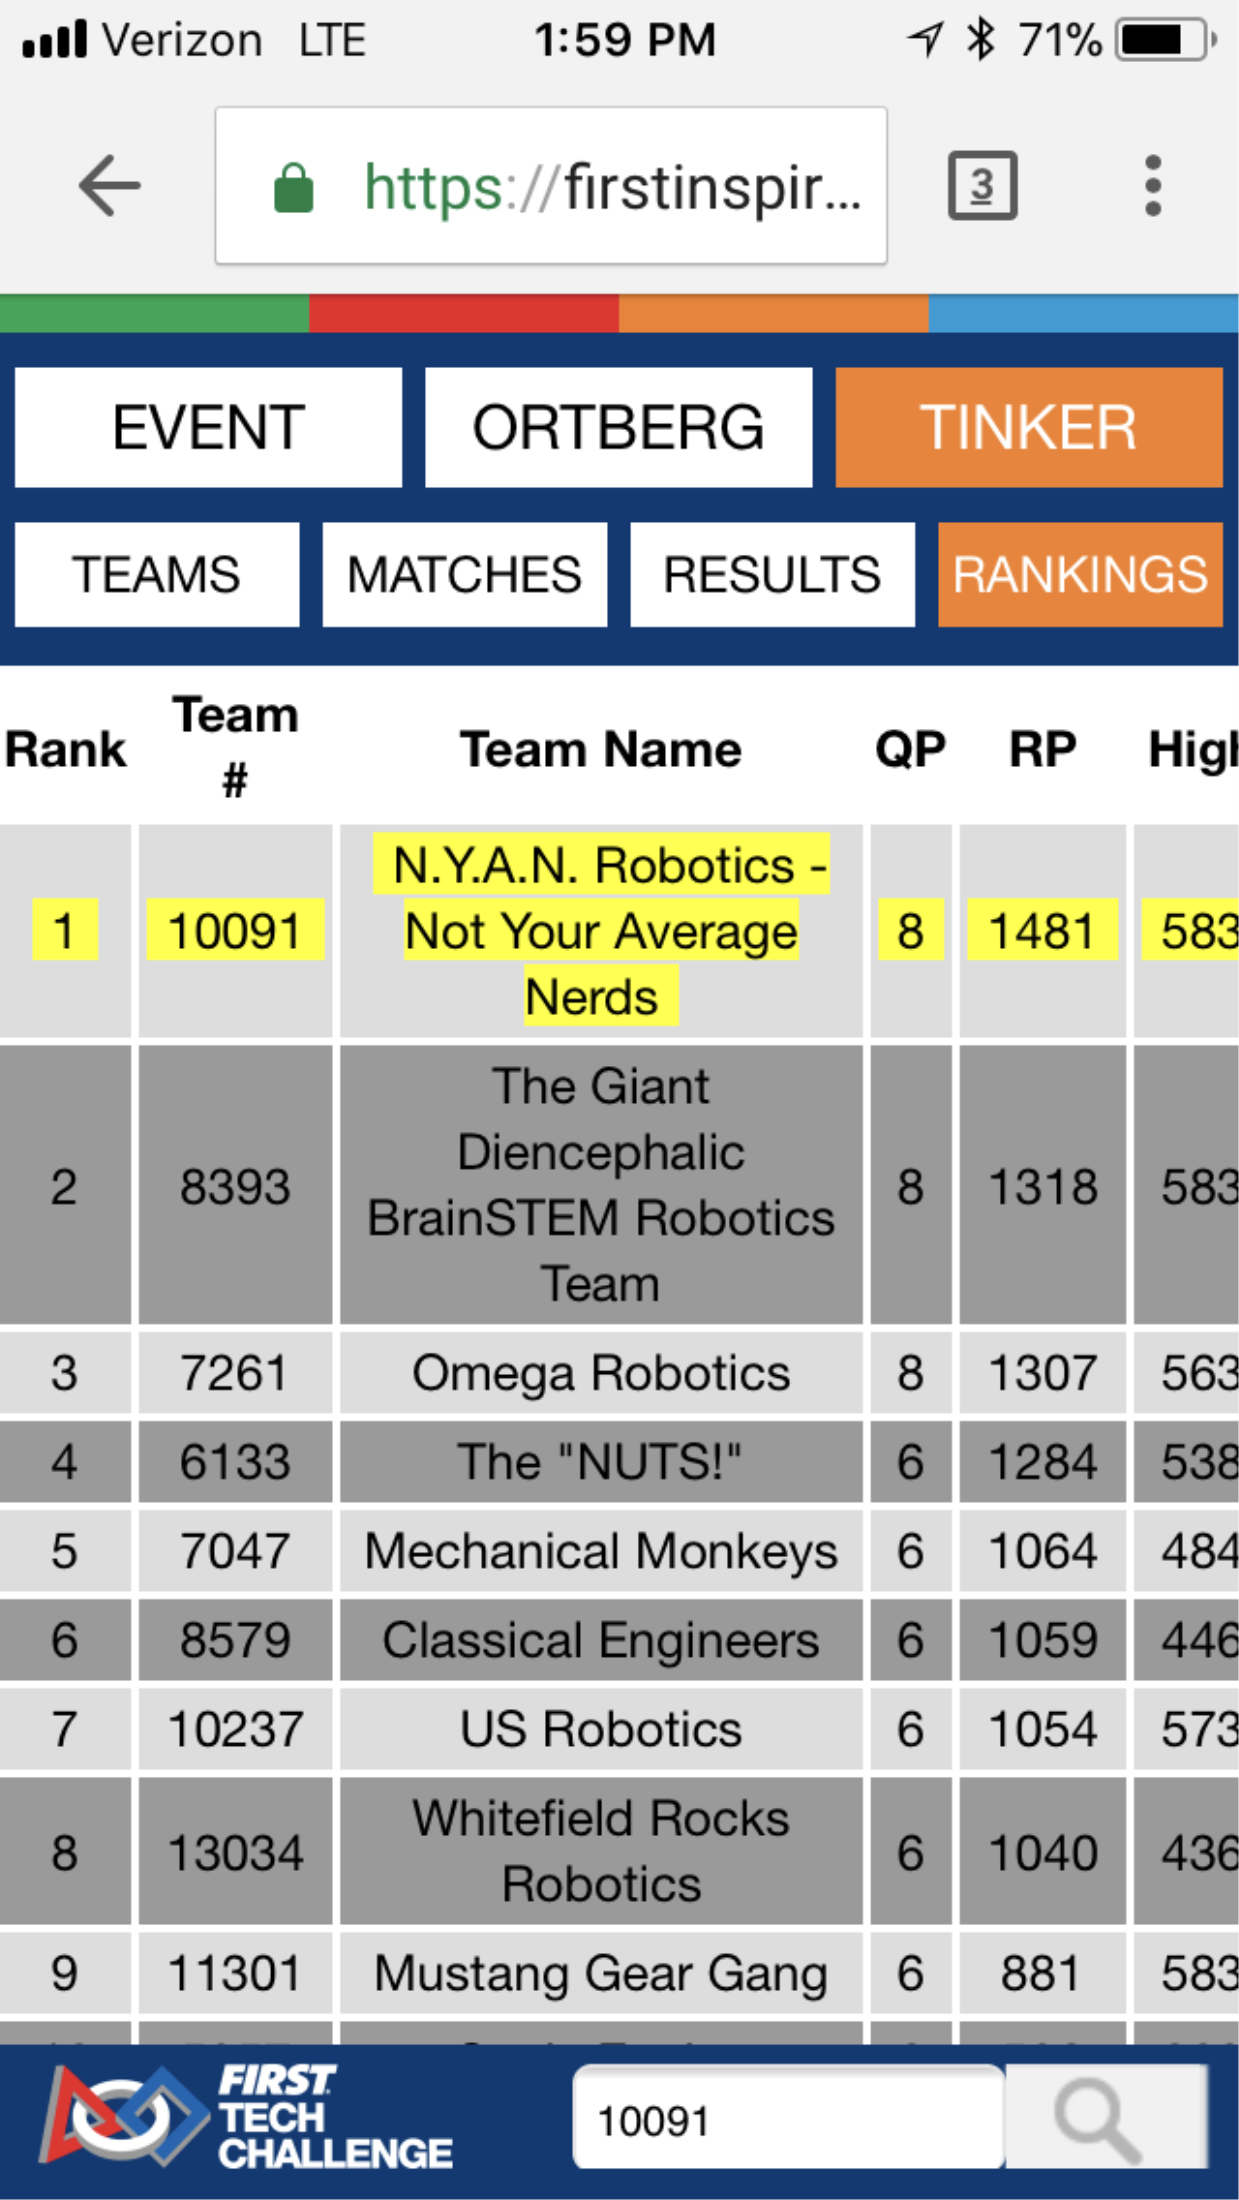The image size is (1239, 2200).
Task: Open the MATCHES section
Action: [x=465, y=575]
